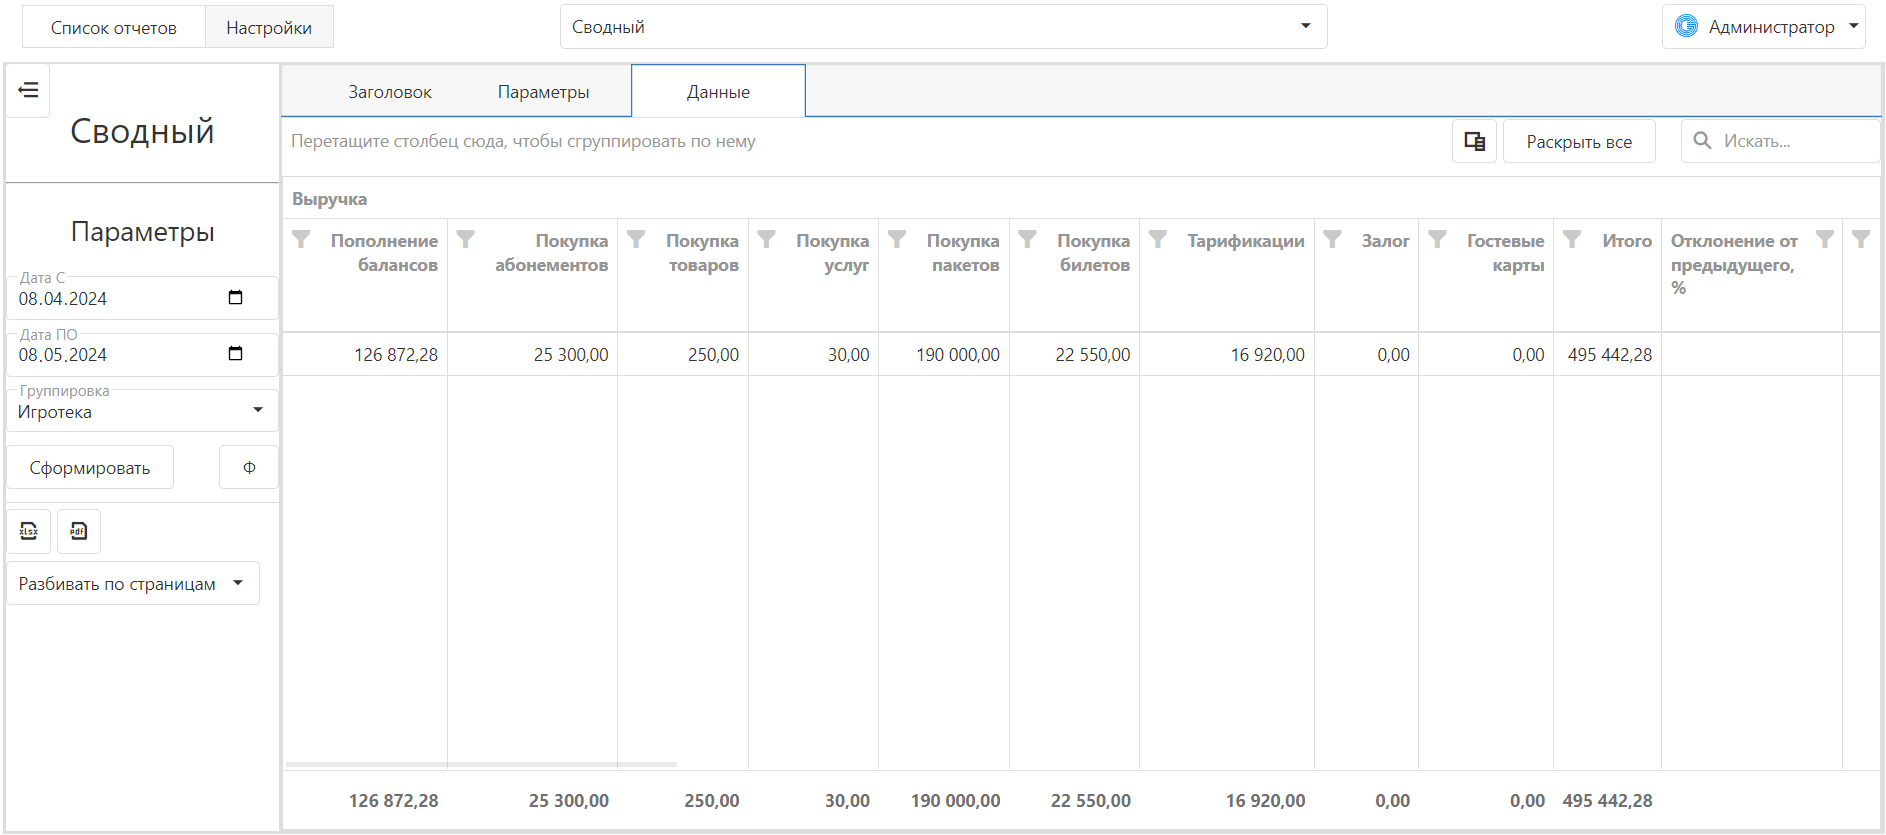This screenshot has width=1886, height=835.
Task: Sort by Тарификации header
Action: click(1245, 241)
